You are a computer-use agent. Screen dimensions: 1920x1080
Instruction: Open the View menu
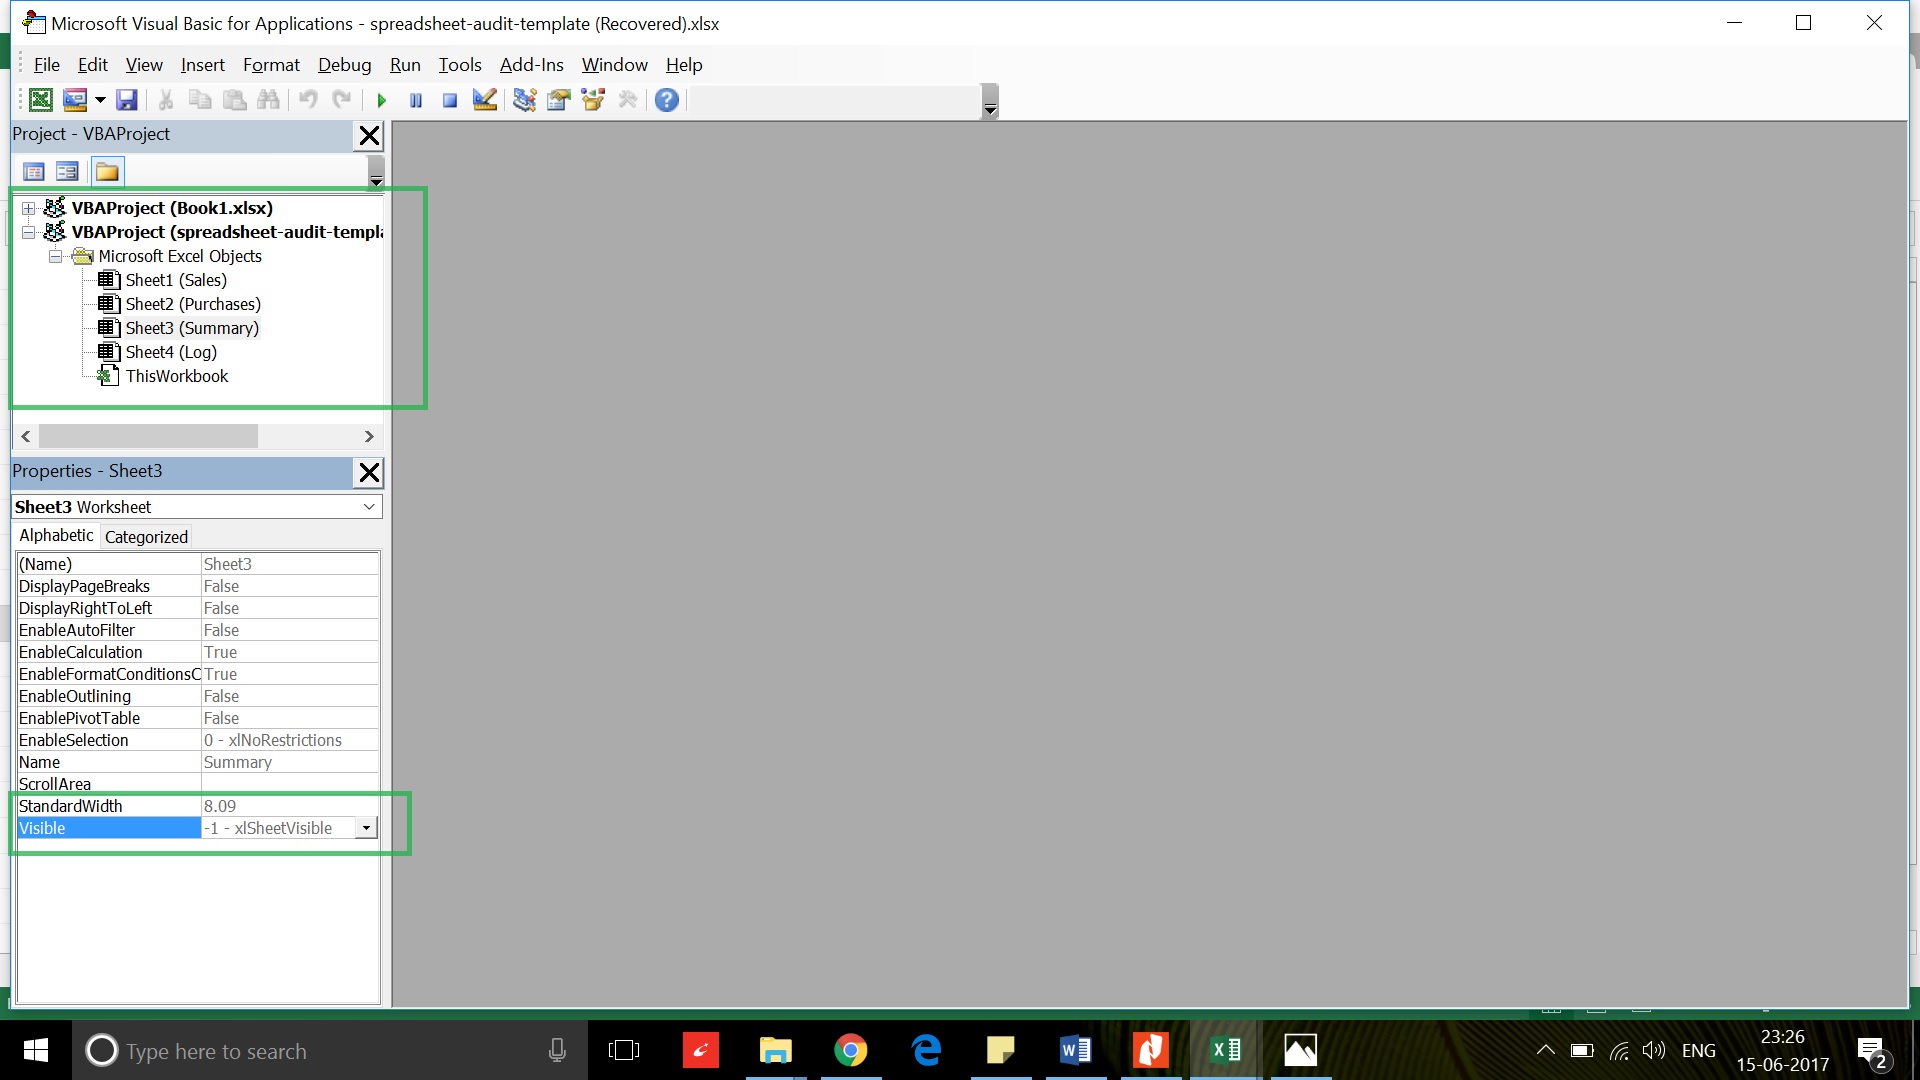(144, 65)
